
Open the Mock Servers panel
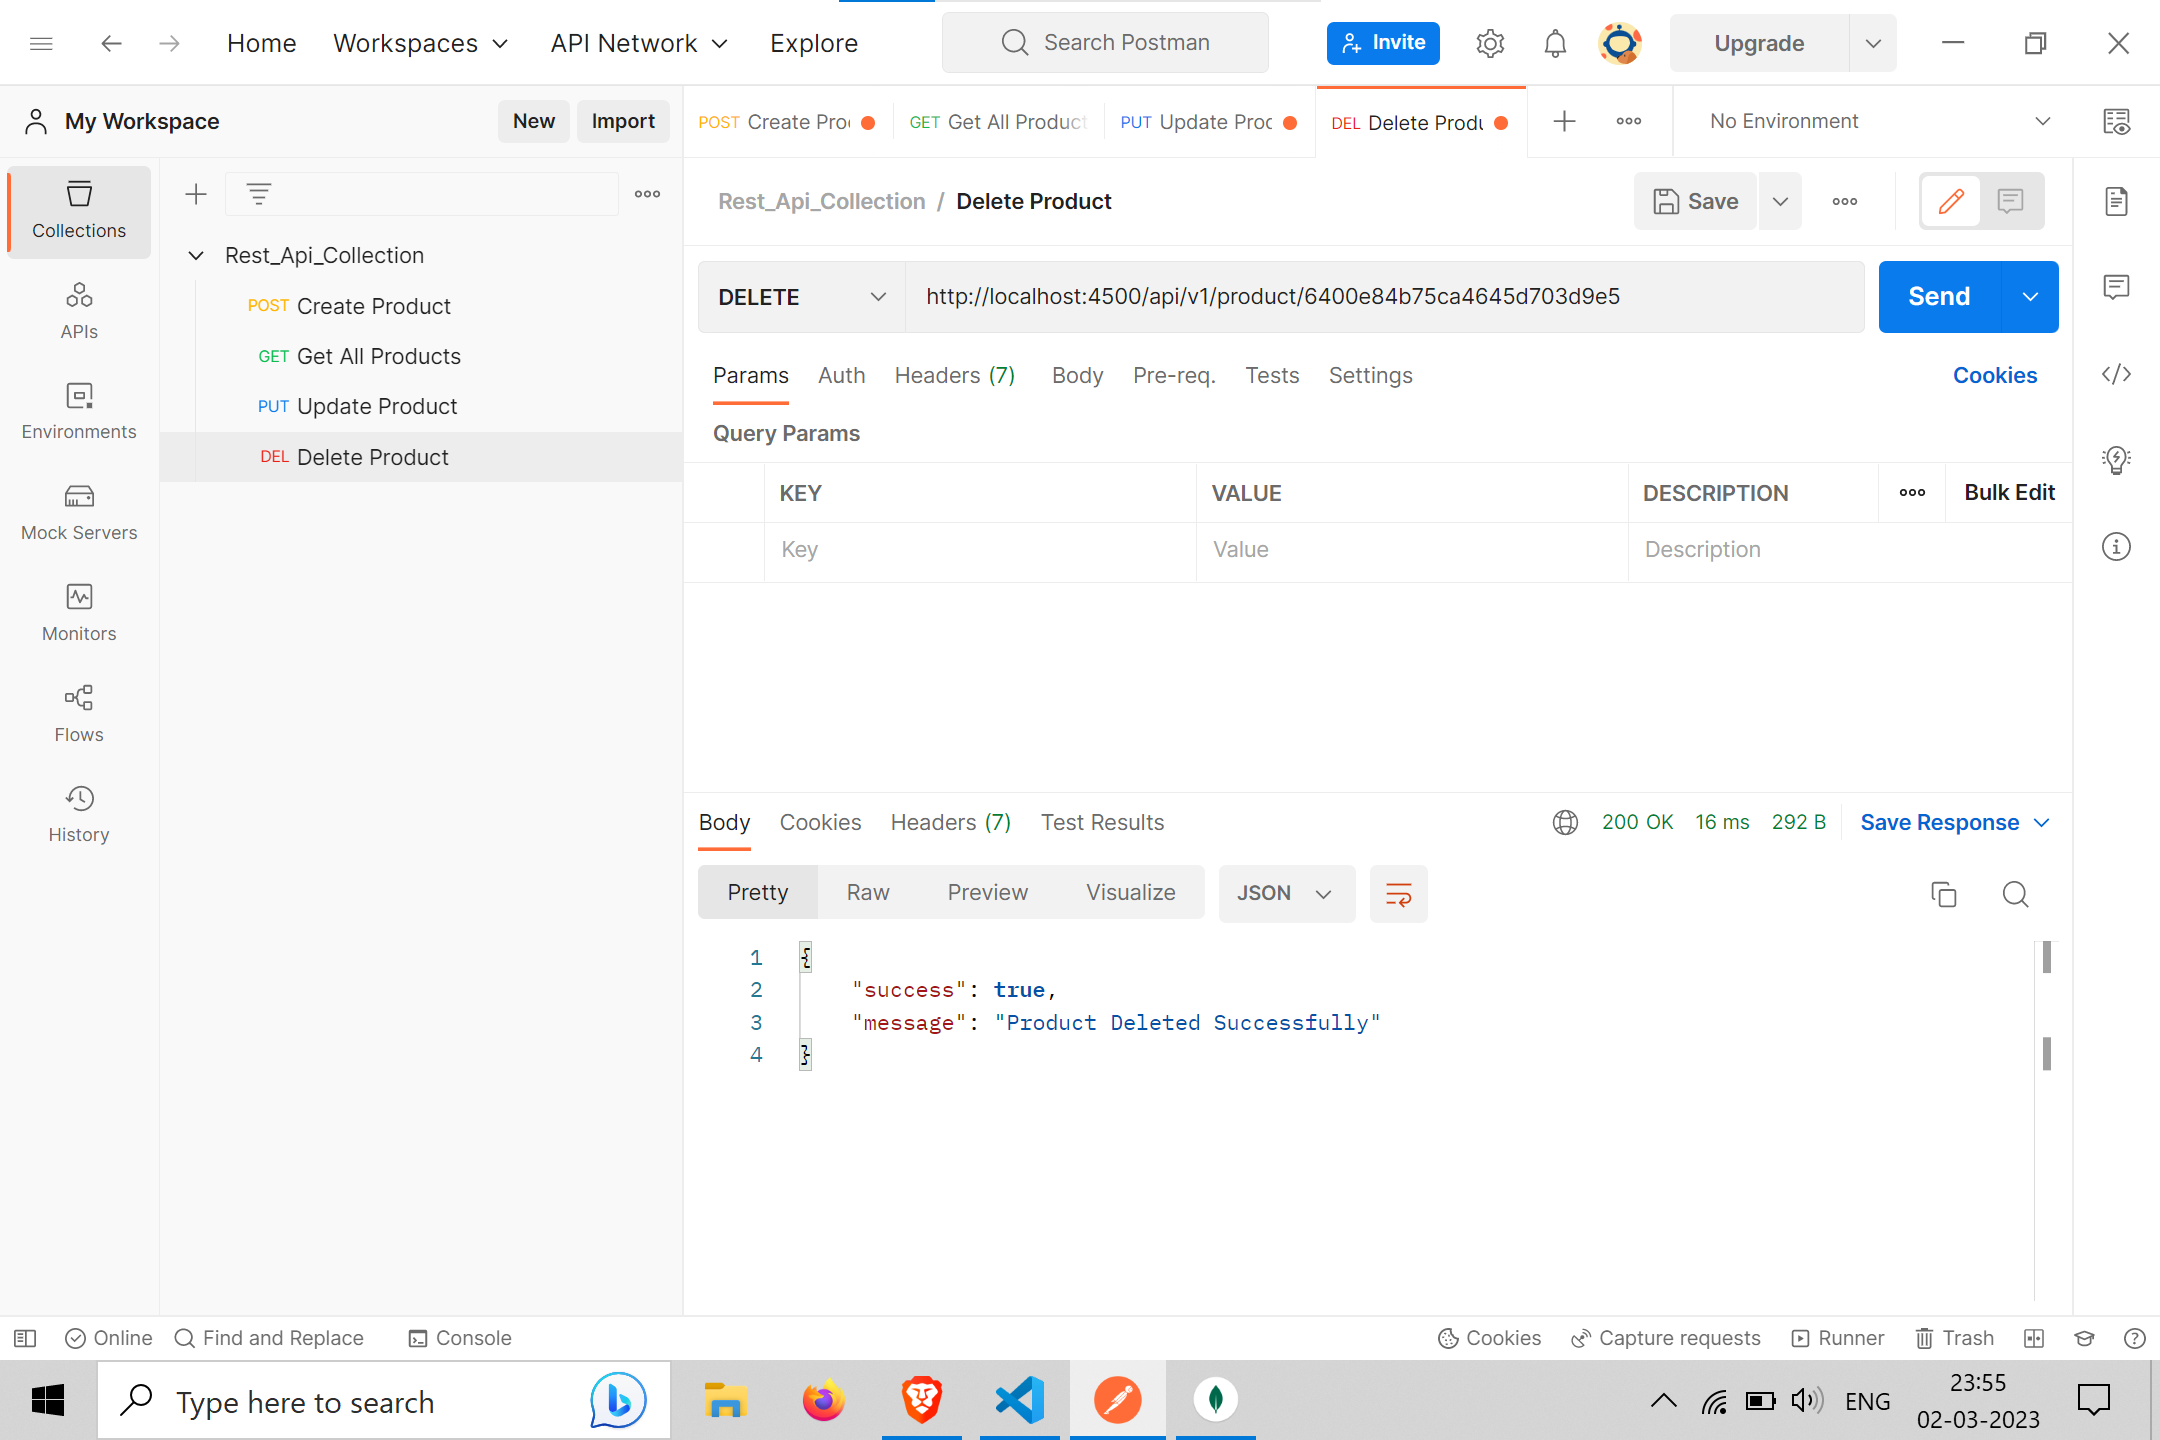pyautogui.click(x=79, y=510)
